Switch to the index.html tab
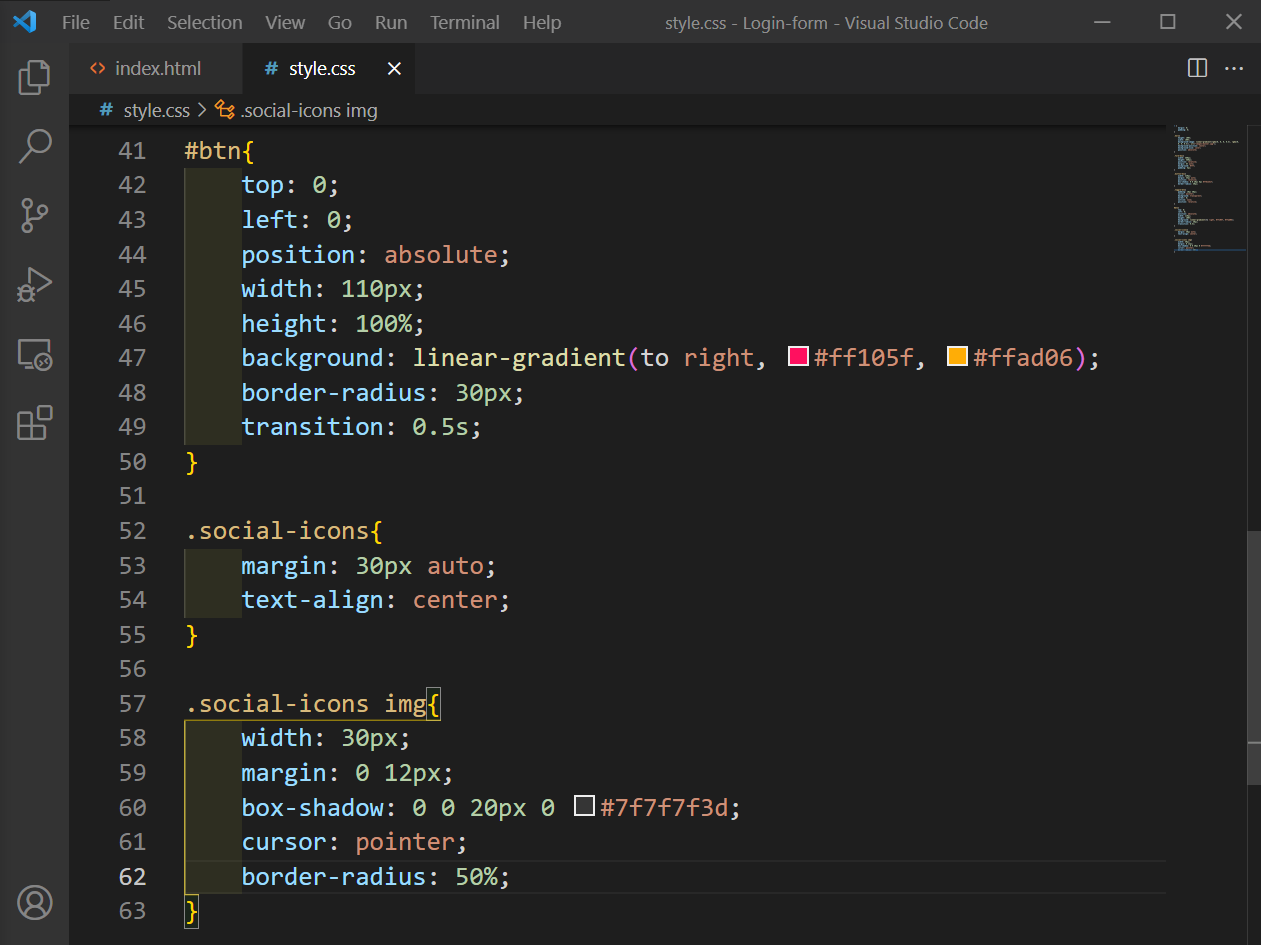Viewport: 1261px width, 945px height. pos(156,69)
